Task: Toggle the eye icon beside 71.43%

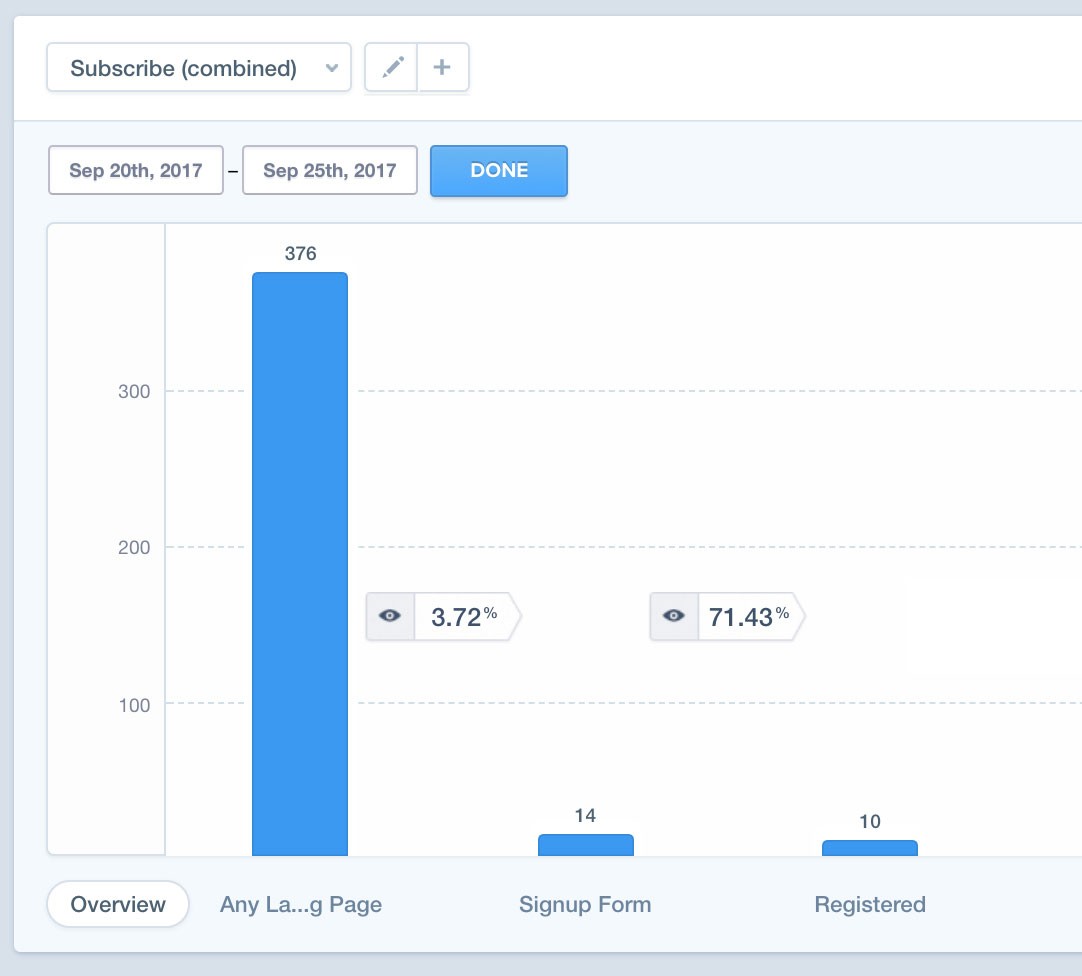Action: (x=674, y=616)
